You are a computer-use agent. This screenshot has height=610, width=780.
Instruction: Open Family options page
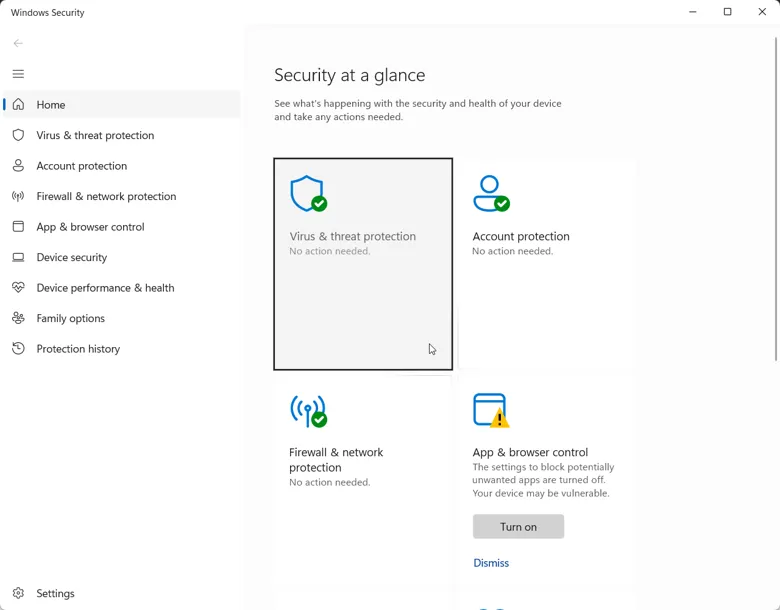coord(121,318)
